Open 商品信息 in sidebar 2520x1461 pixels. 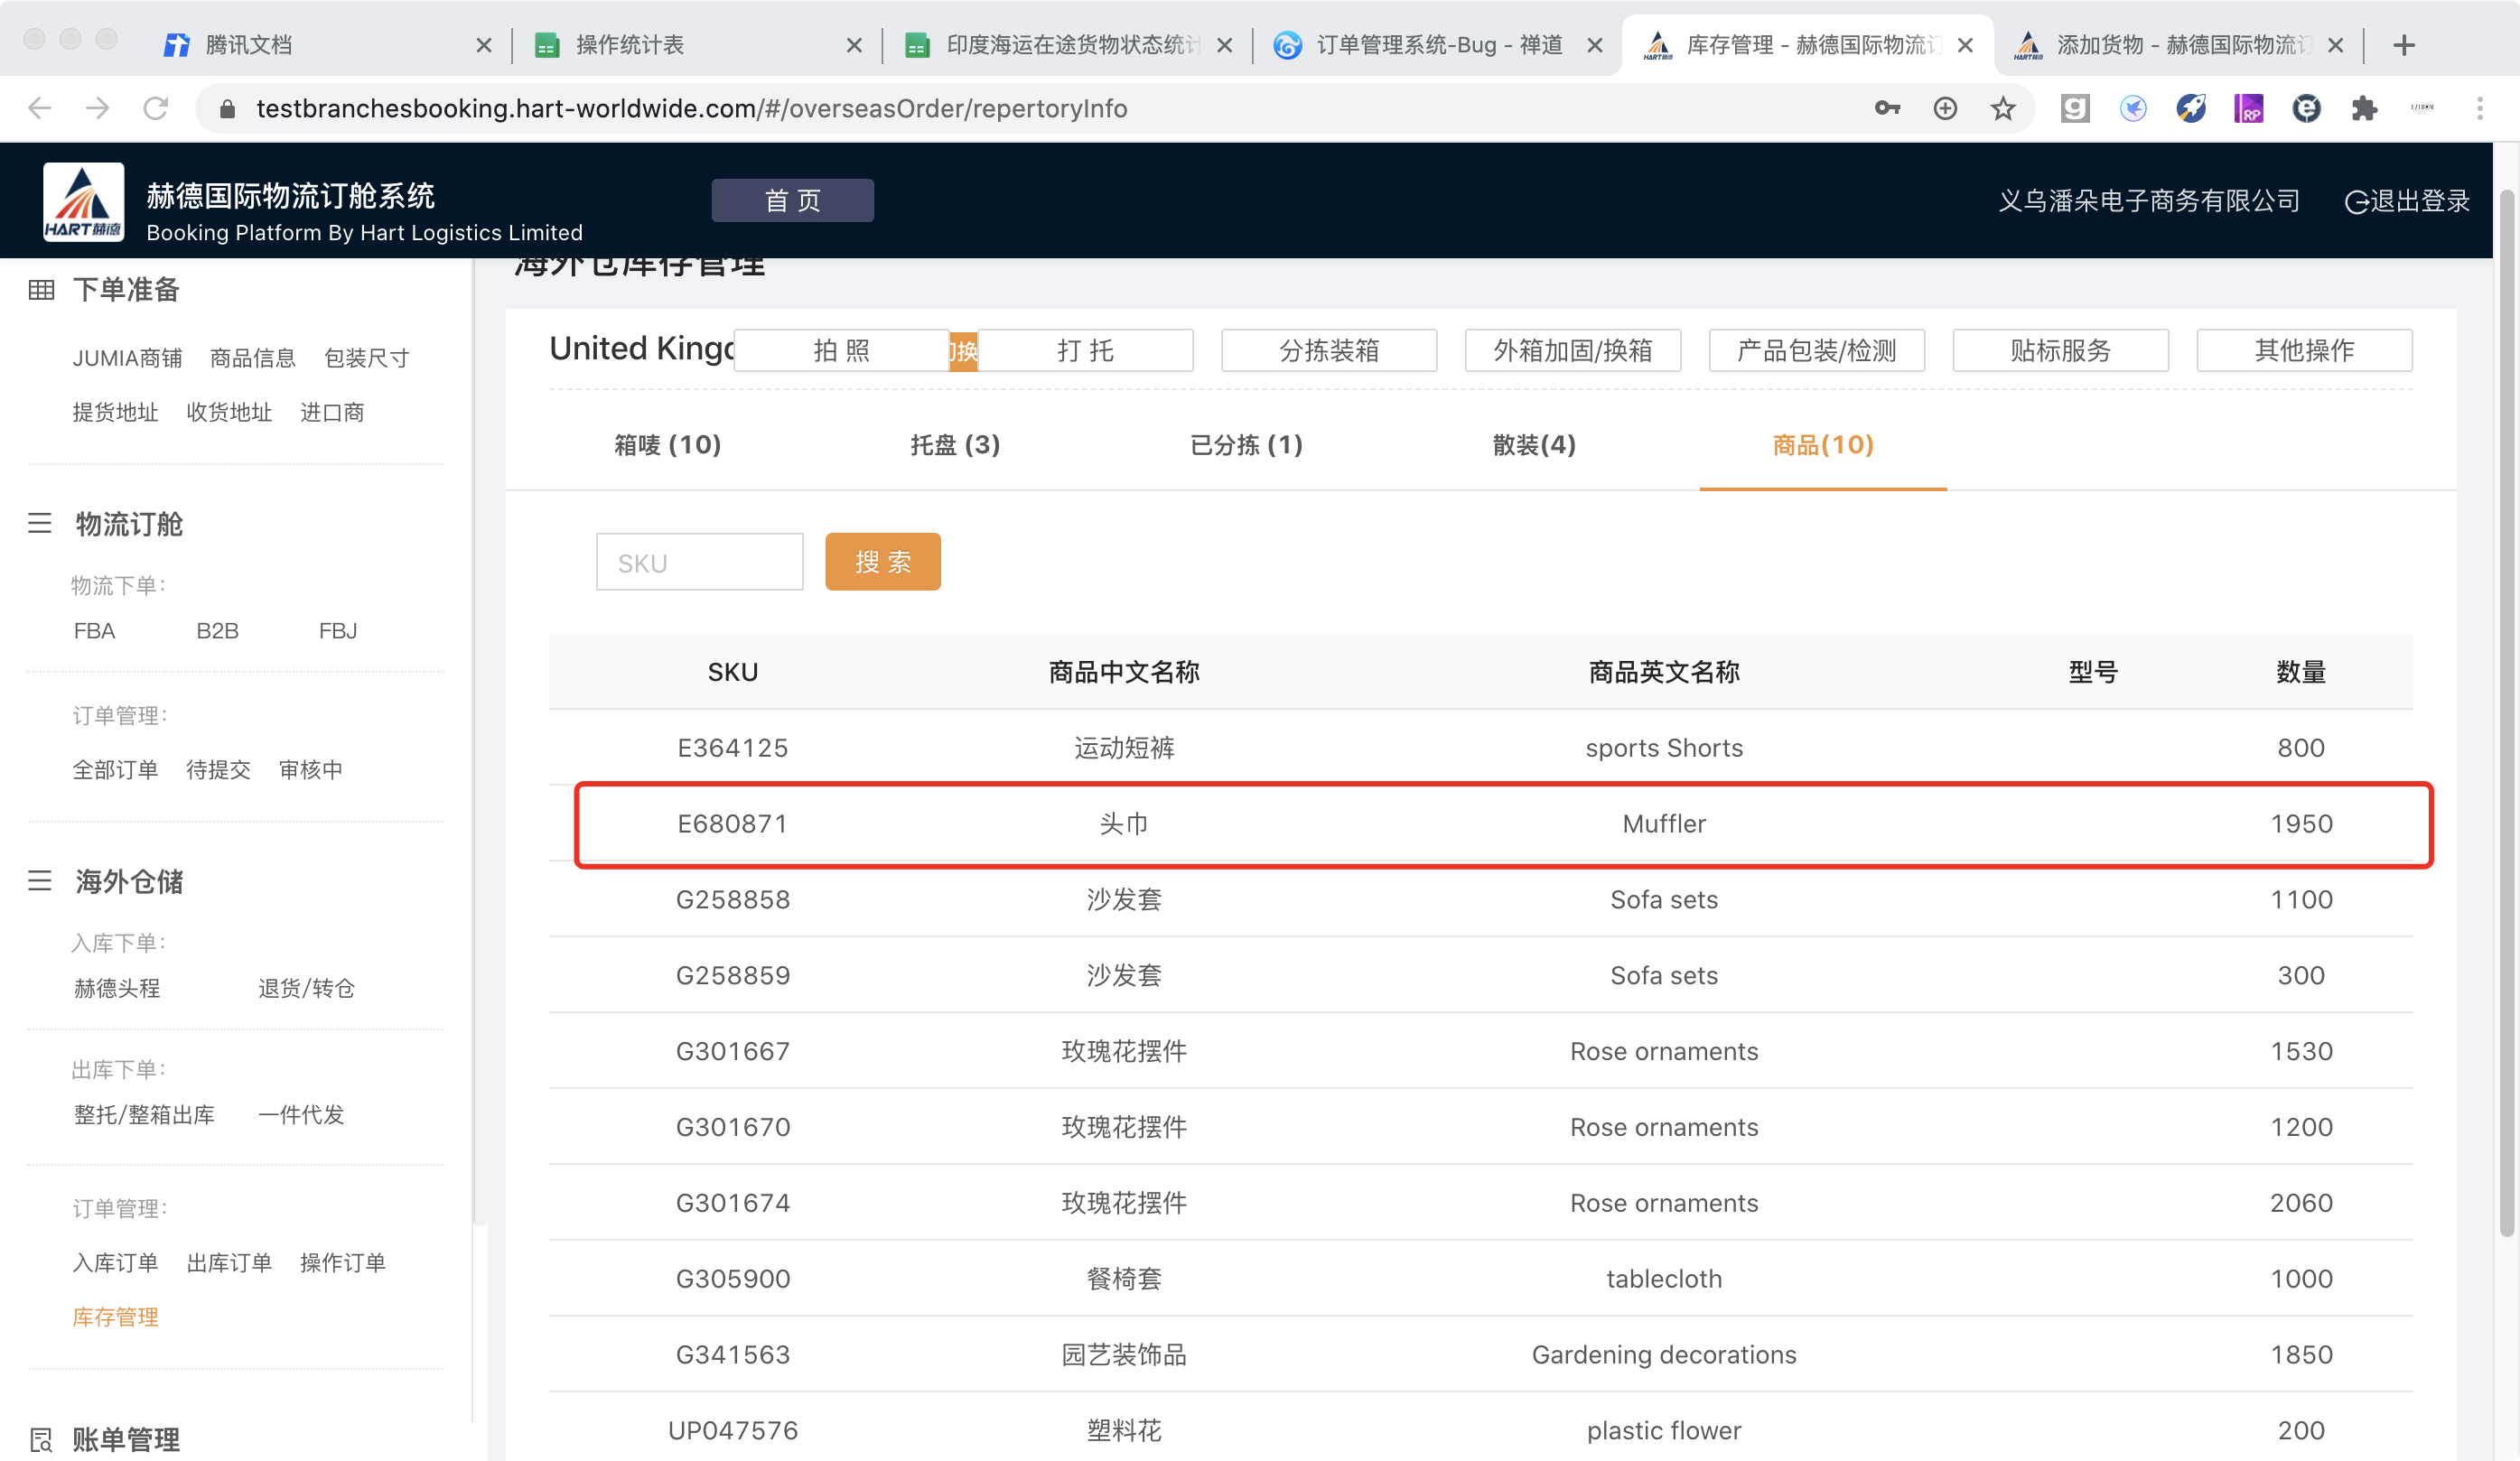[x=253, y=358]
